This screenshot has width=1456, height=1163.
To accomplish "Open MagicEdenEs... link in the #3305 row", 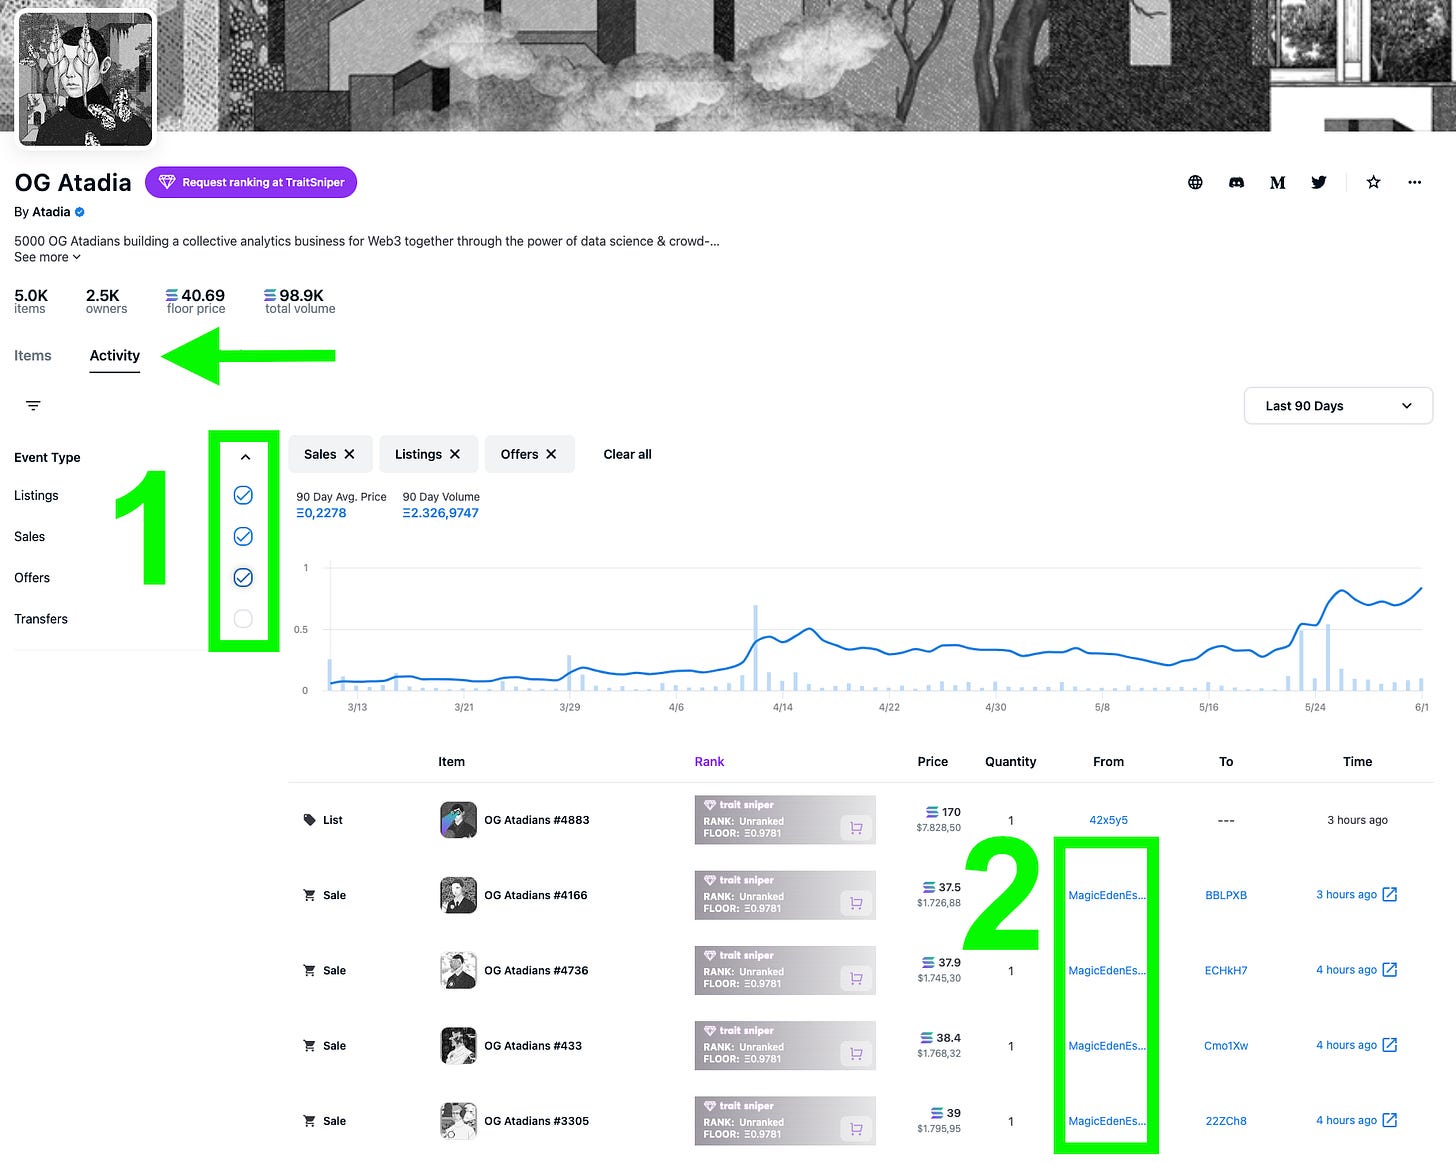I will [x=1107, y=1121].
